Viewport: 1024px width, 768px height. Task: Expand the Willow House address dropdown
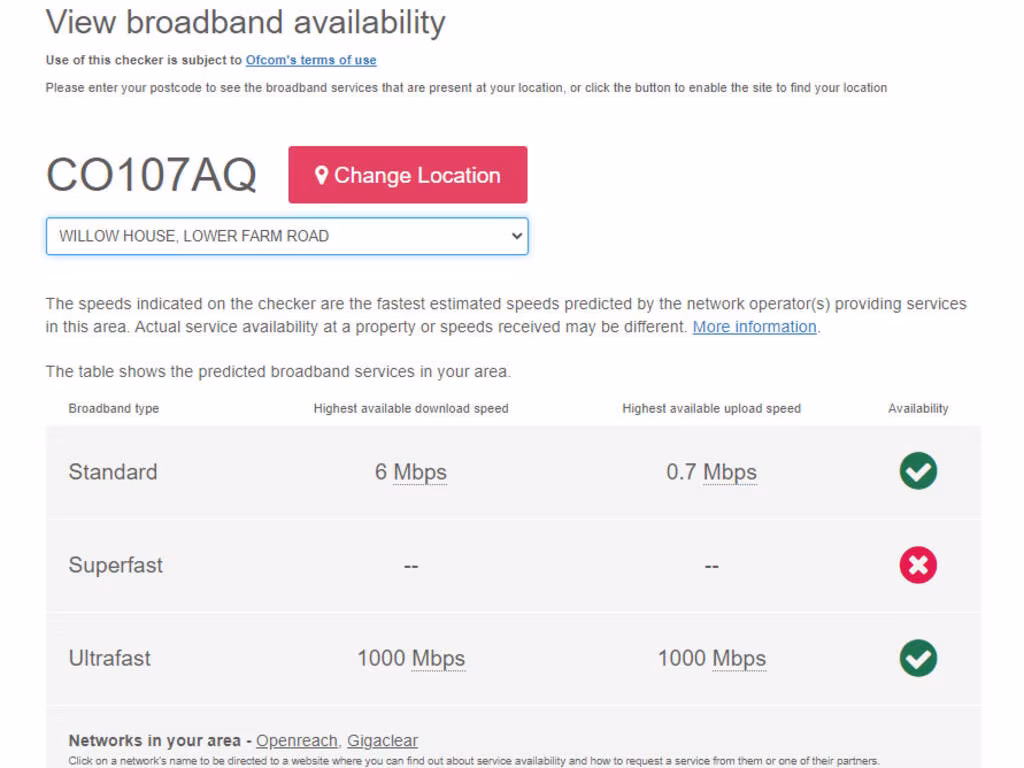(287, 236)
